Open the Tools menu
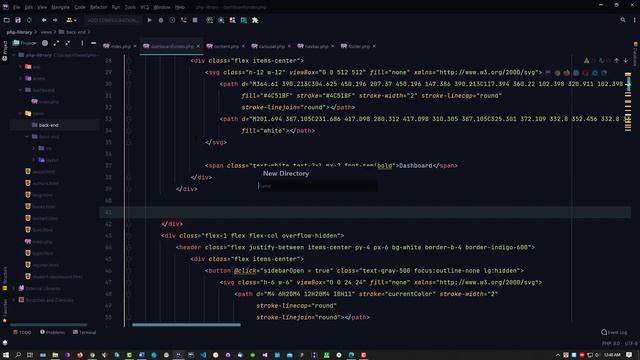640x360 pixels. 130,7
